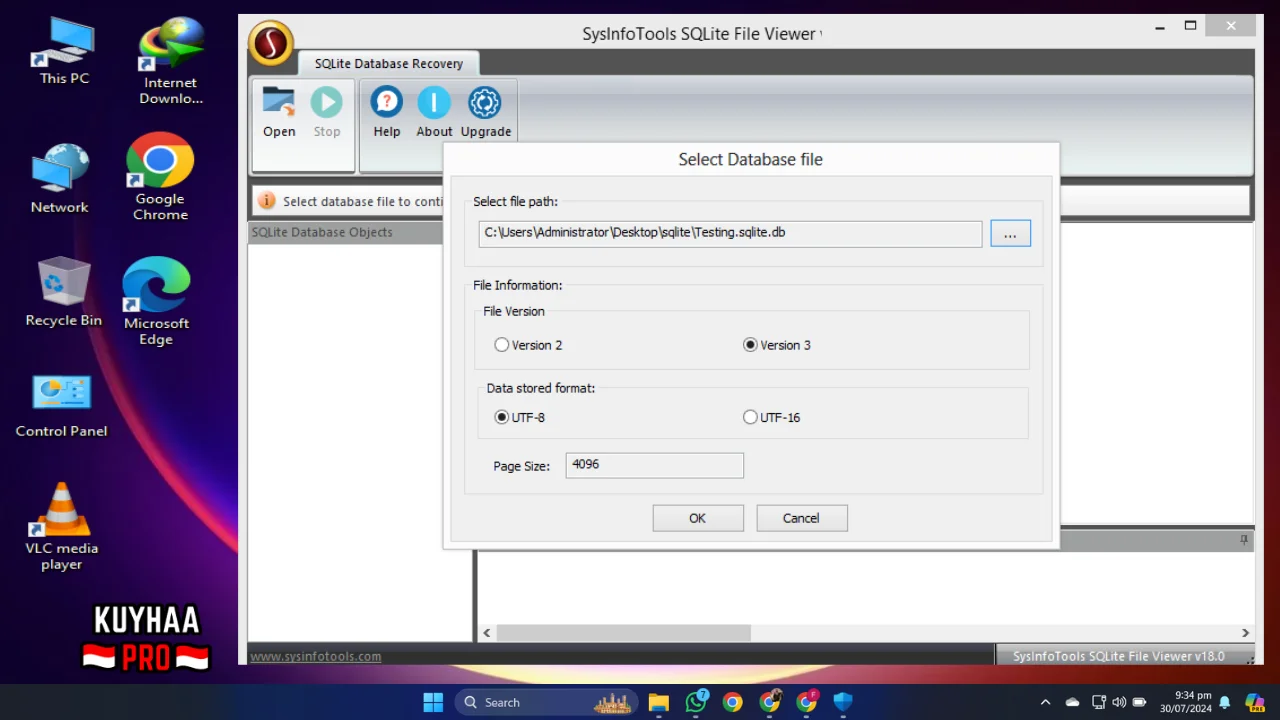Select the Control Panel desktop icon
The height and width of the screenshot is (720, 1280).
click(x=61, y=405)
